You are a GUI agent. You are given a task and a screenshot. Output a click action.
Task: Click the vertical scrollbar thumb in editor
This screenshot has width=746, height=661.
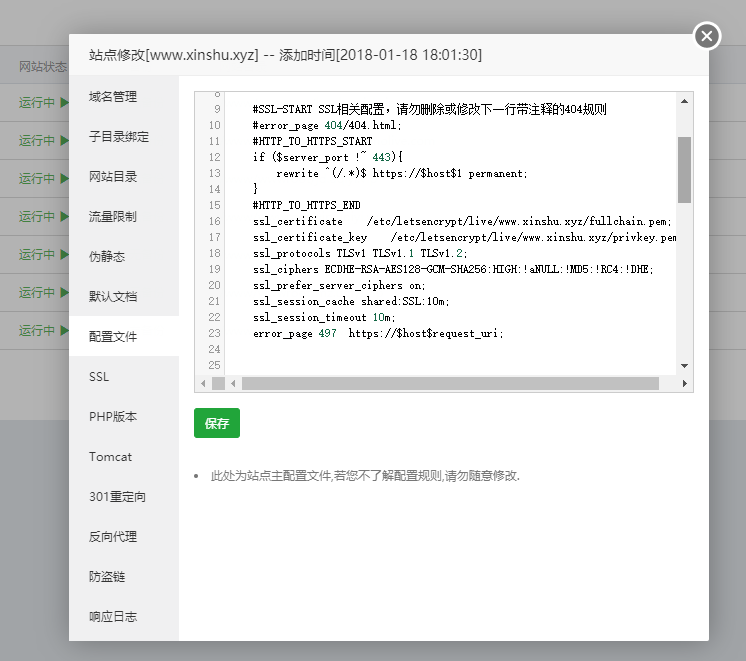point(684,170)
